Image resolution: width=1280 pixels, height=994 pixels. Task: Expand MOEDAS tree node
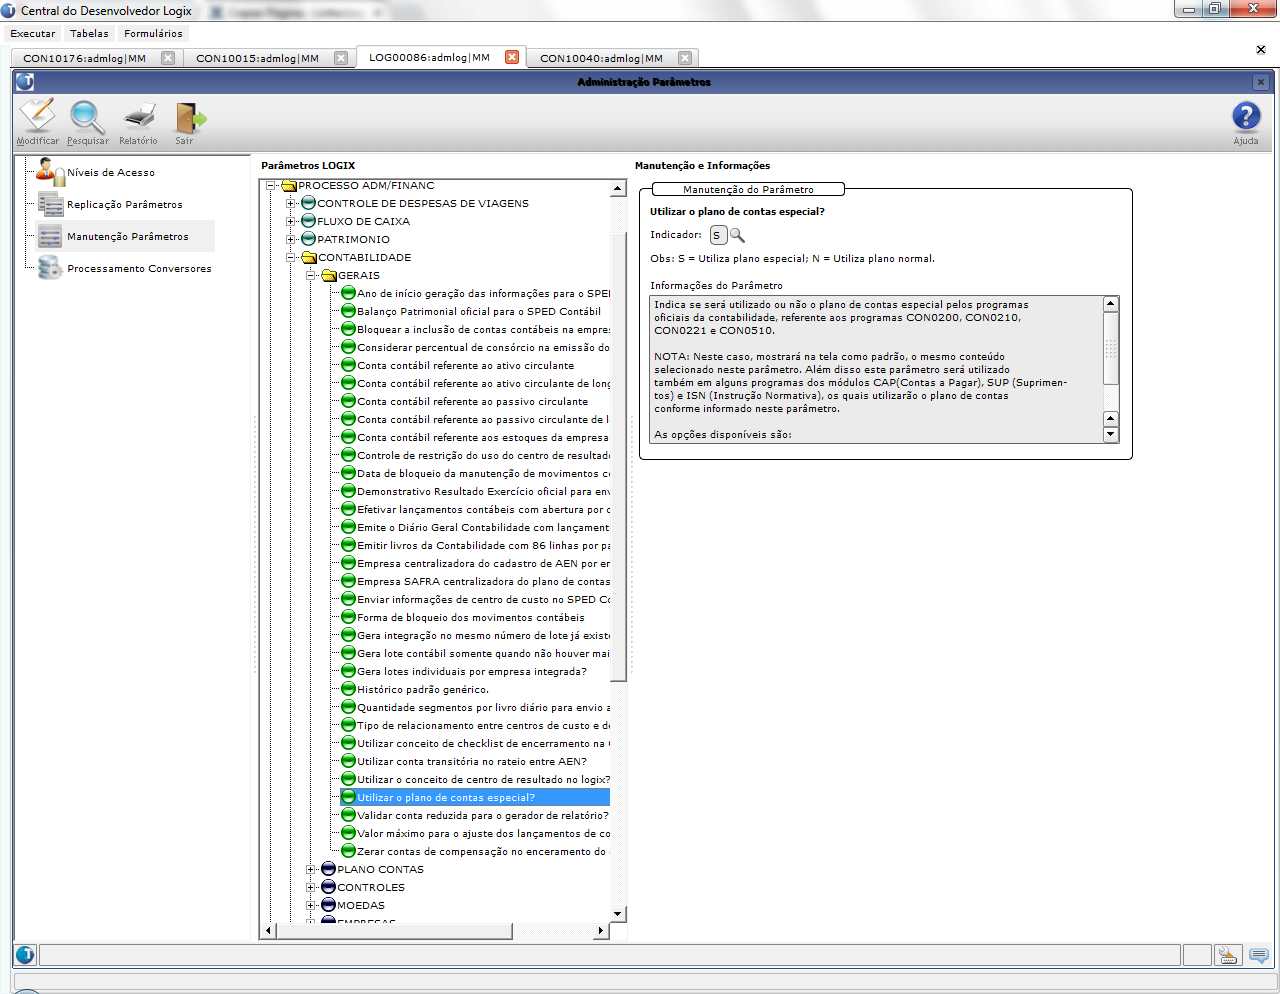point(311,906)
